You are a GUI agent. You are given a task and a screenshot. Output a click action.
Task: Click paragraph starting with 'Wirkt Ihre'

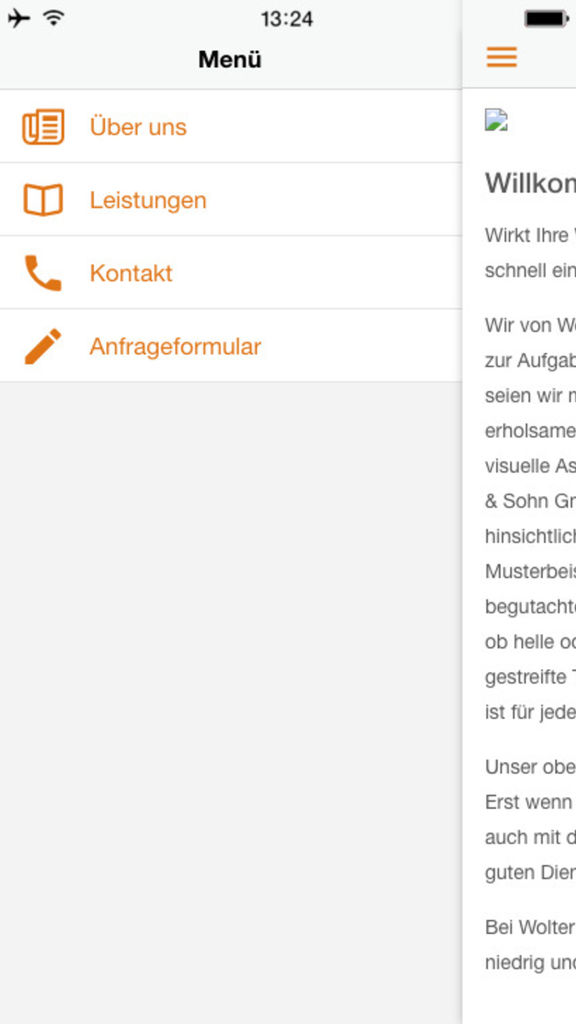[x=530, y=253]
